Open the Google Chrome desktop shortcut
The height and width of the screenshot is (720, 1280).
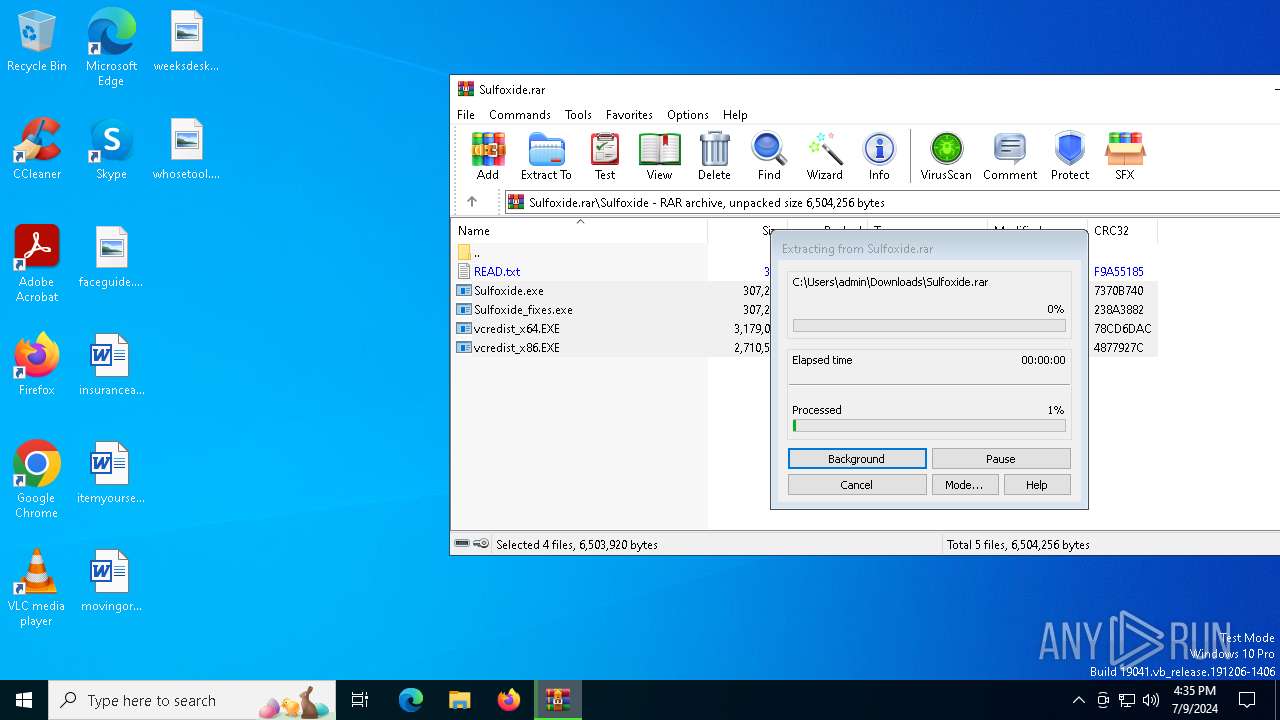coord(37,480)
